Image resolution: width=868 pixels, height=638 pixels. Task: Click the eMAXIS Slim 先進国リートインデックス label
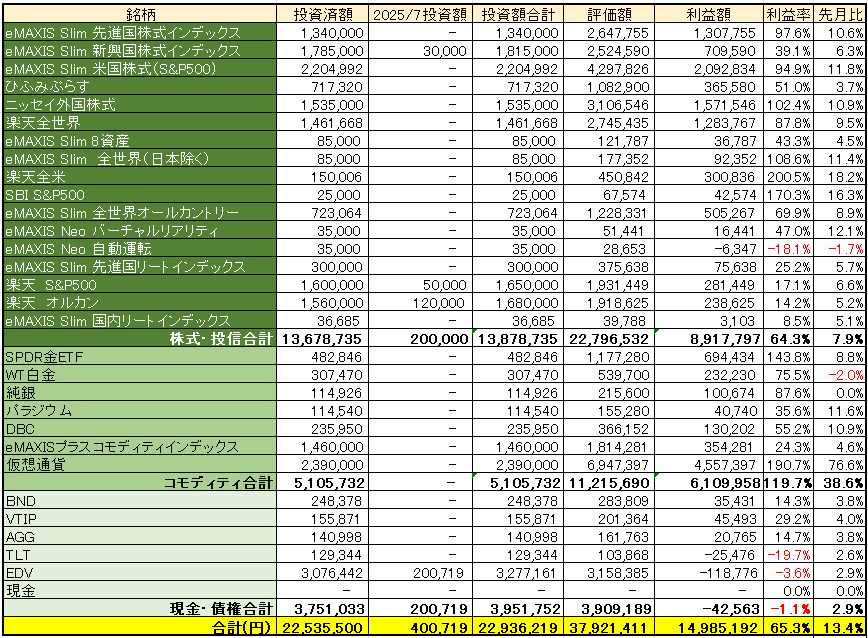pyautogui.click(x=140, y=267)
